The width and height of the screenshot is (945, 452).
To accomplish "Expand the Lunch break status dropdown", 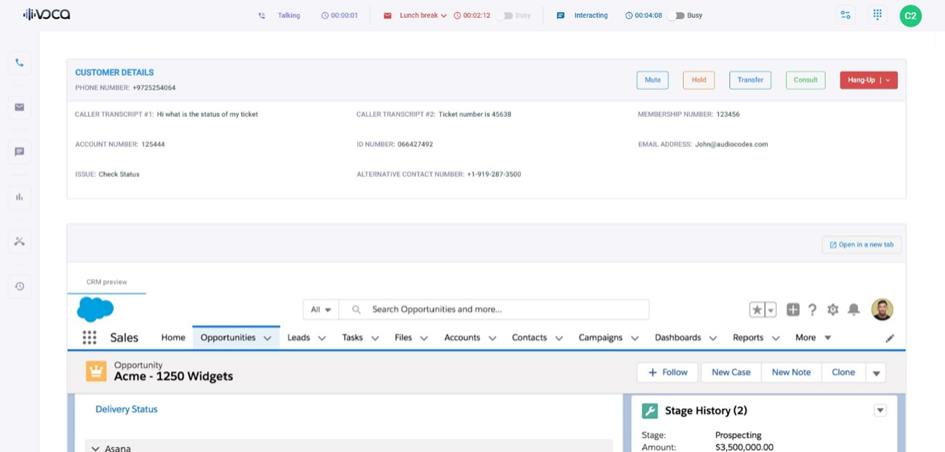I will click(x=443, y=16).
